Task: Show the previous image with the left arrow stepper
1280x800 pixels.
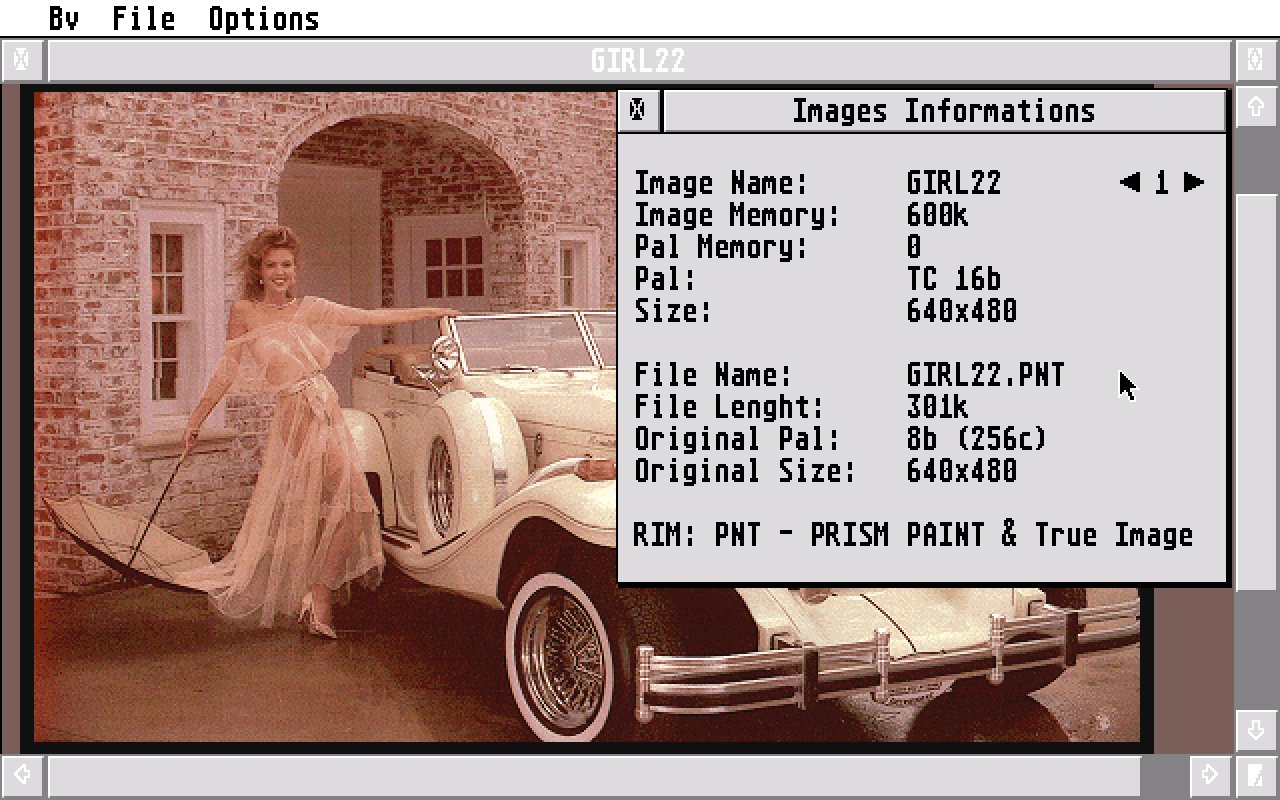Action: coord(1130,182)
